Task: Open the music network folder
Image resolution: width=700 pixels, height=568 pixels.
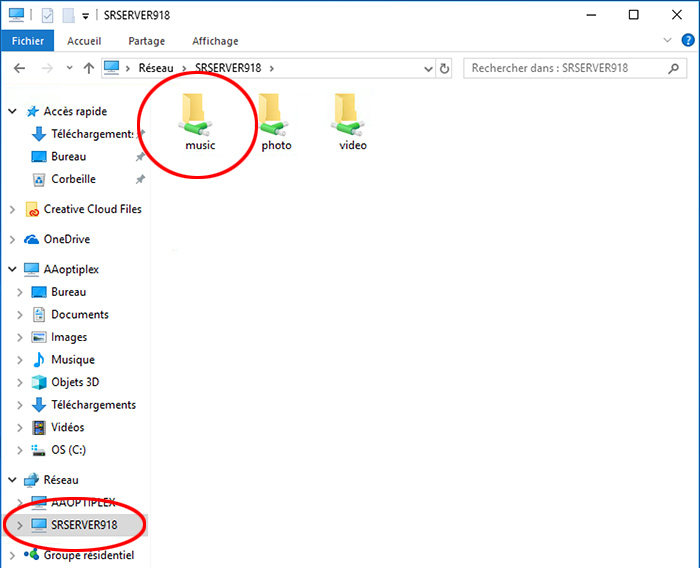Action: pos(197,121)
